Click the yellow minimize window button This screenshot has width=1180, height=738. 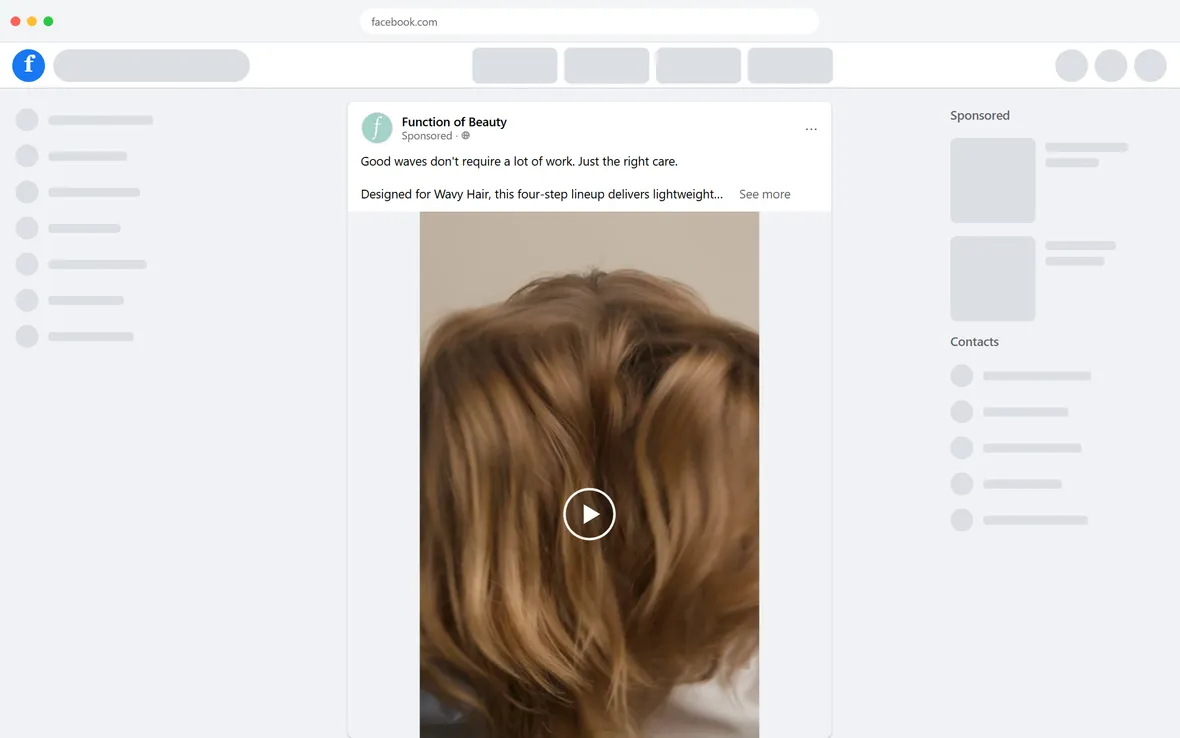click(x=32, y=21)
